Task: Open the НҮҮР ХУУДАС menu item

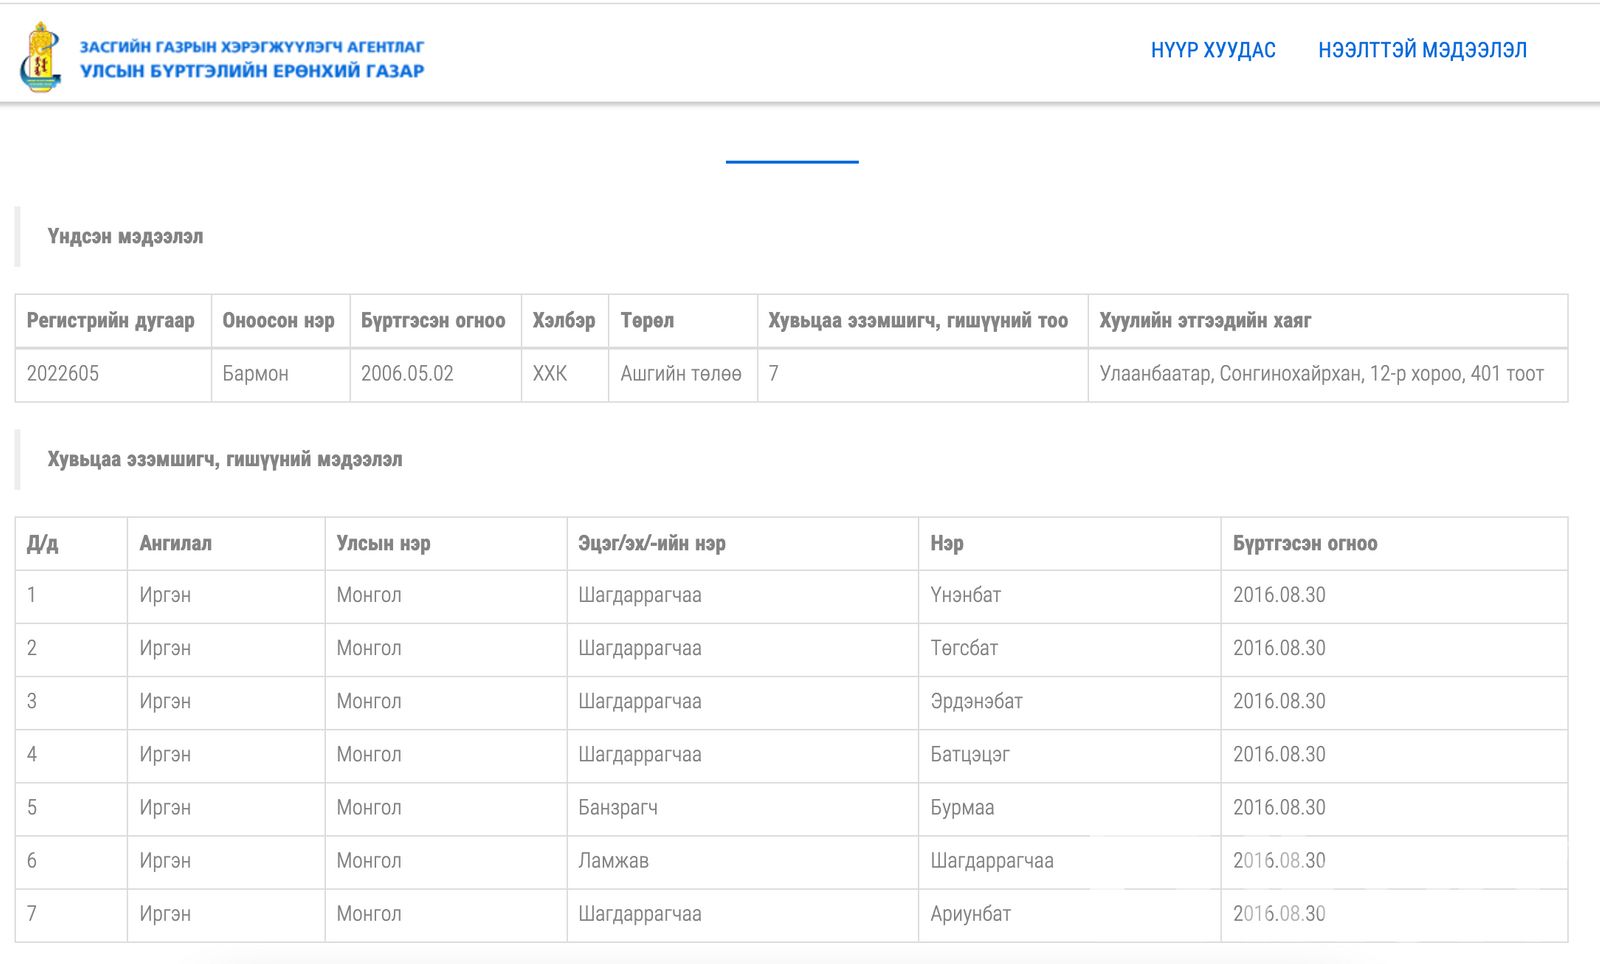Action: [x=1212, y=50]
